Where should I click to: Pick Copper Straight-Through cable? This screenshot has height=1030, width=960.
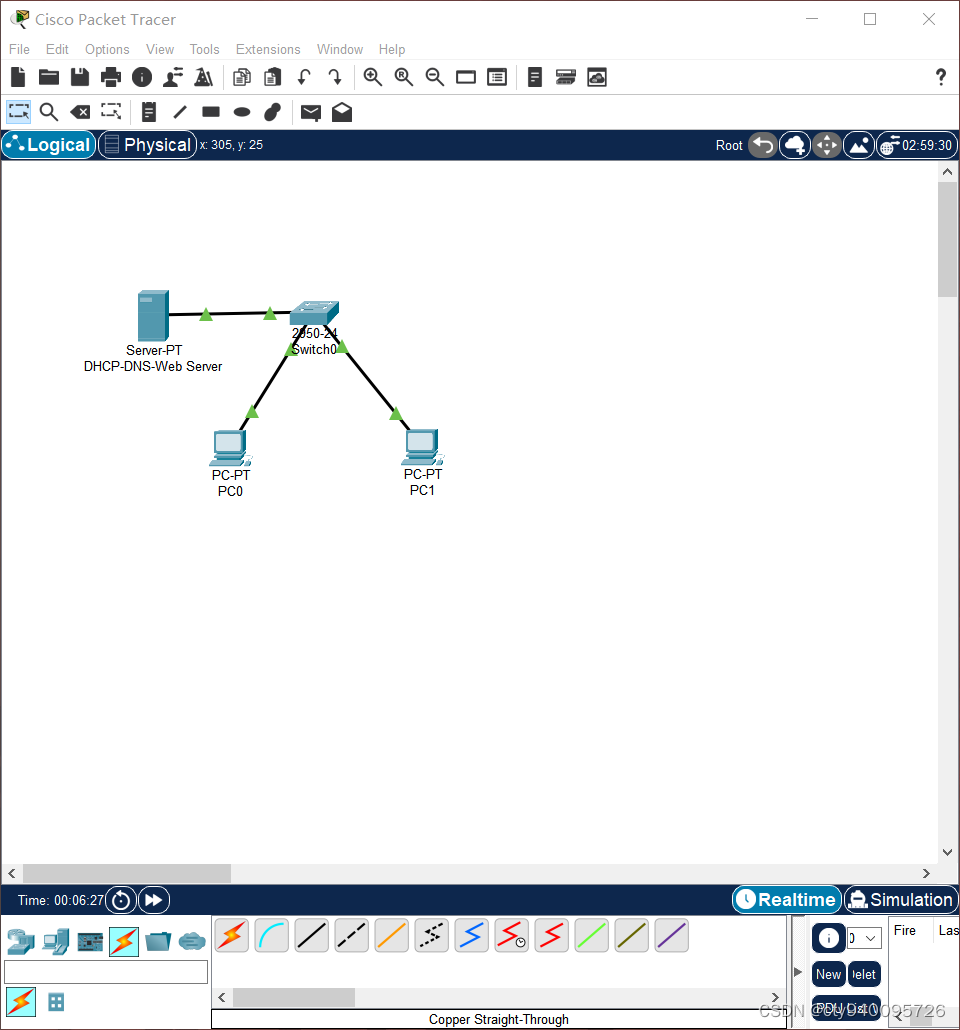coord(311,935)
